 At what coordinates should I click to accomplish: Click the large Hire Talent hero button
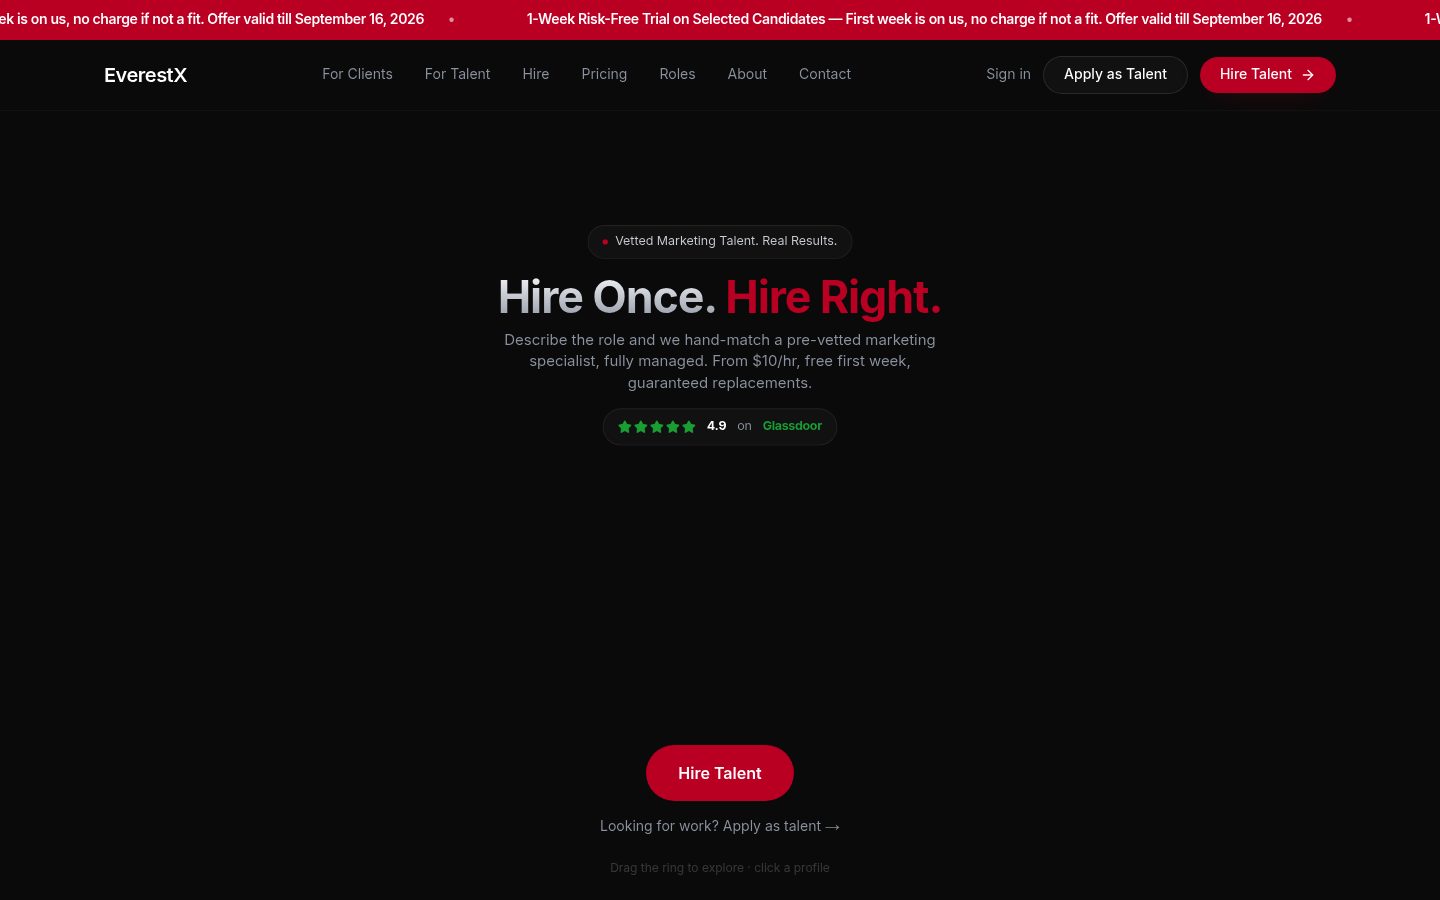(720, 773)
